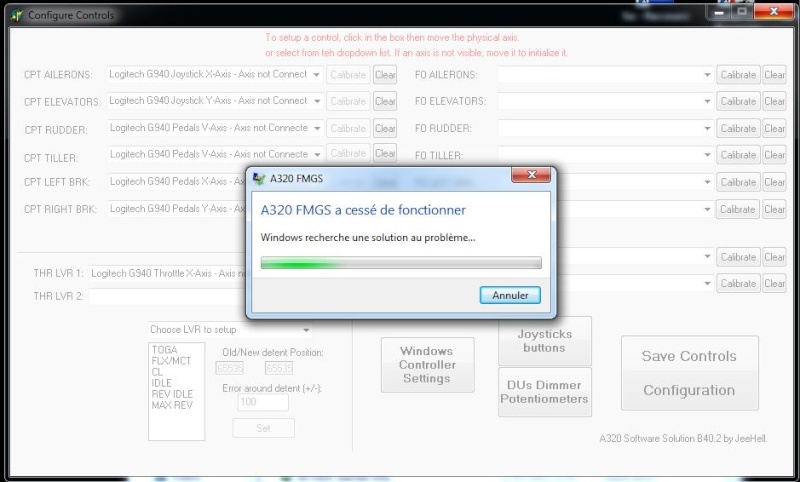Minimize the Configure Controls window
The image size is (800, 482).
pos(719,11)
